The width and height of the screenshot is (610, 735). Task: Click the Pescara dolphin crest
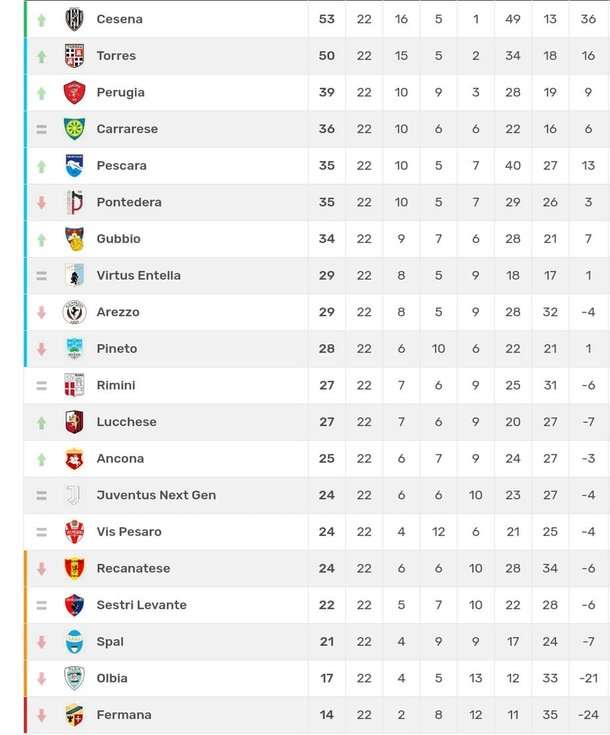pyautogui.click(x=74, y=165)
